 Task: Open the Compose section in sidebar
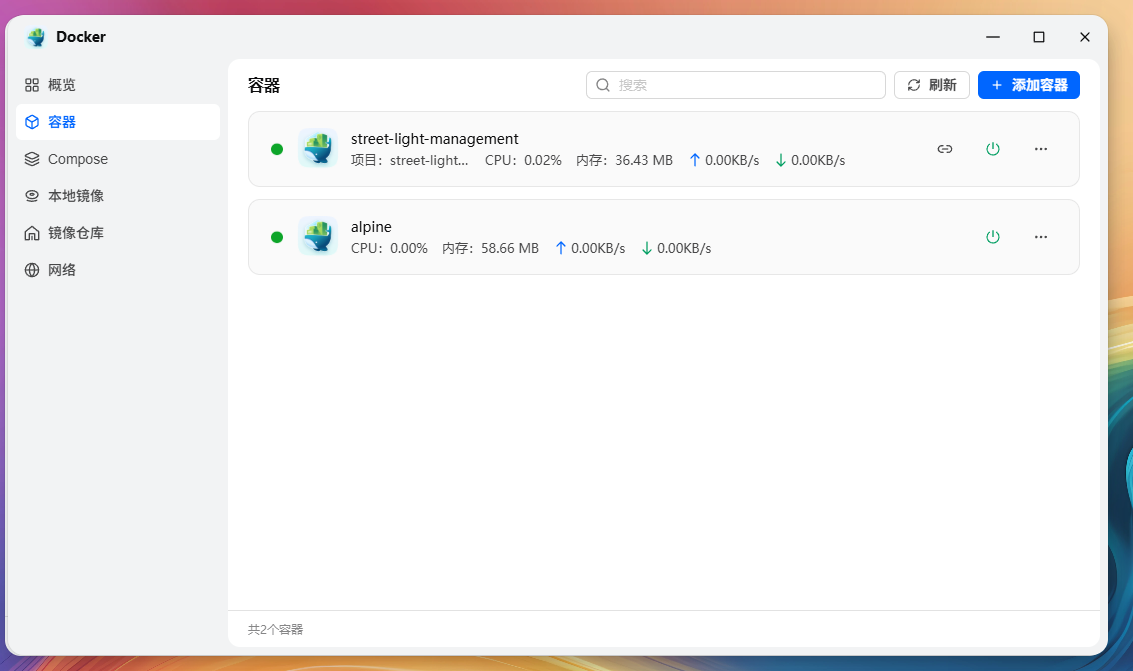click(x=76, y=158)
